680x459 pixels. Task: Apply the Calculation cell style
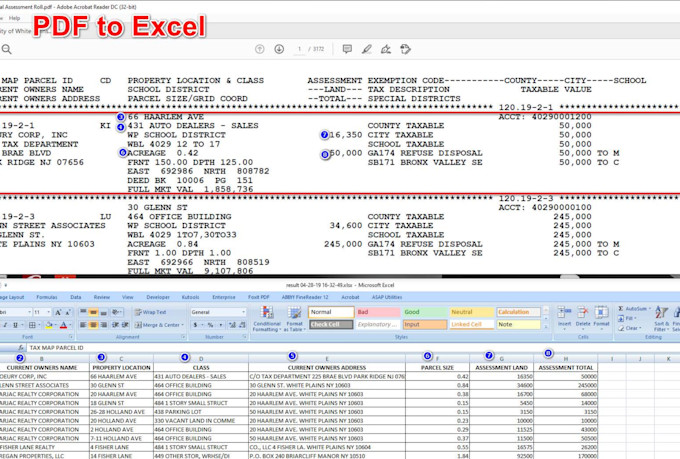(x=518, y=312)
